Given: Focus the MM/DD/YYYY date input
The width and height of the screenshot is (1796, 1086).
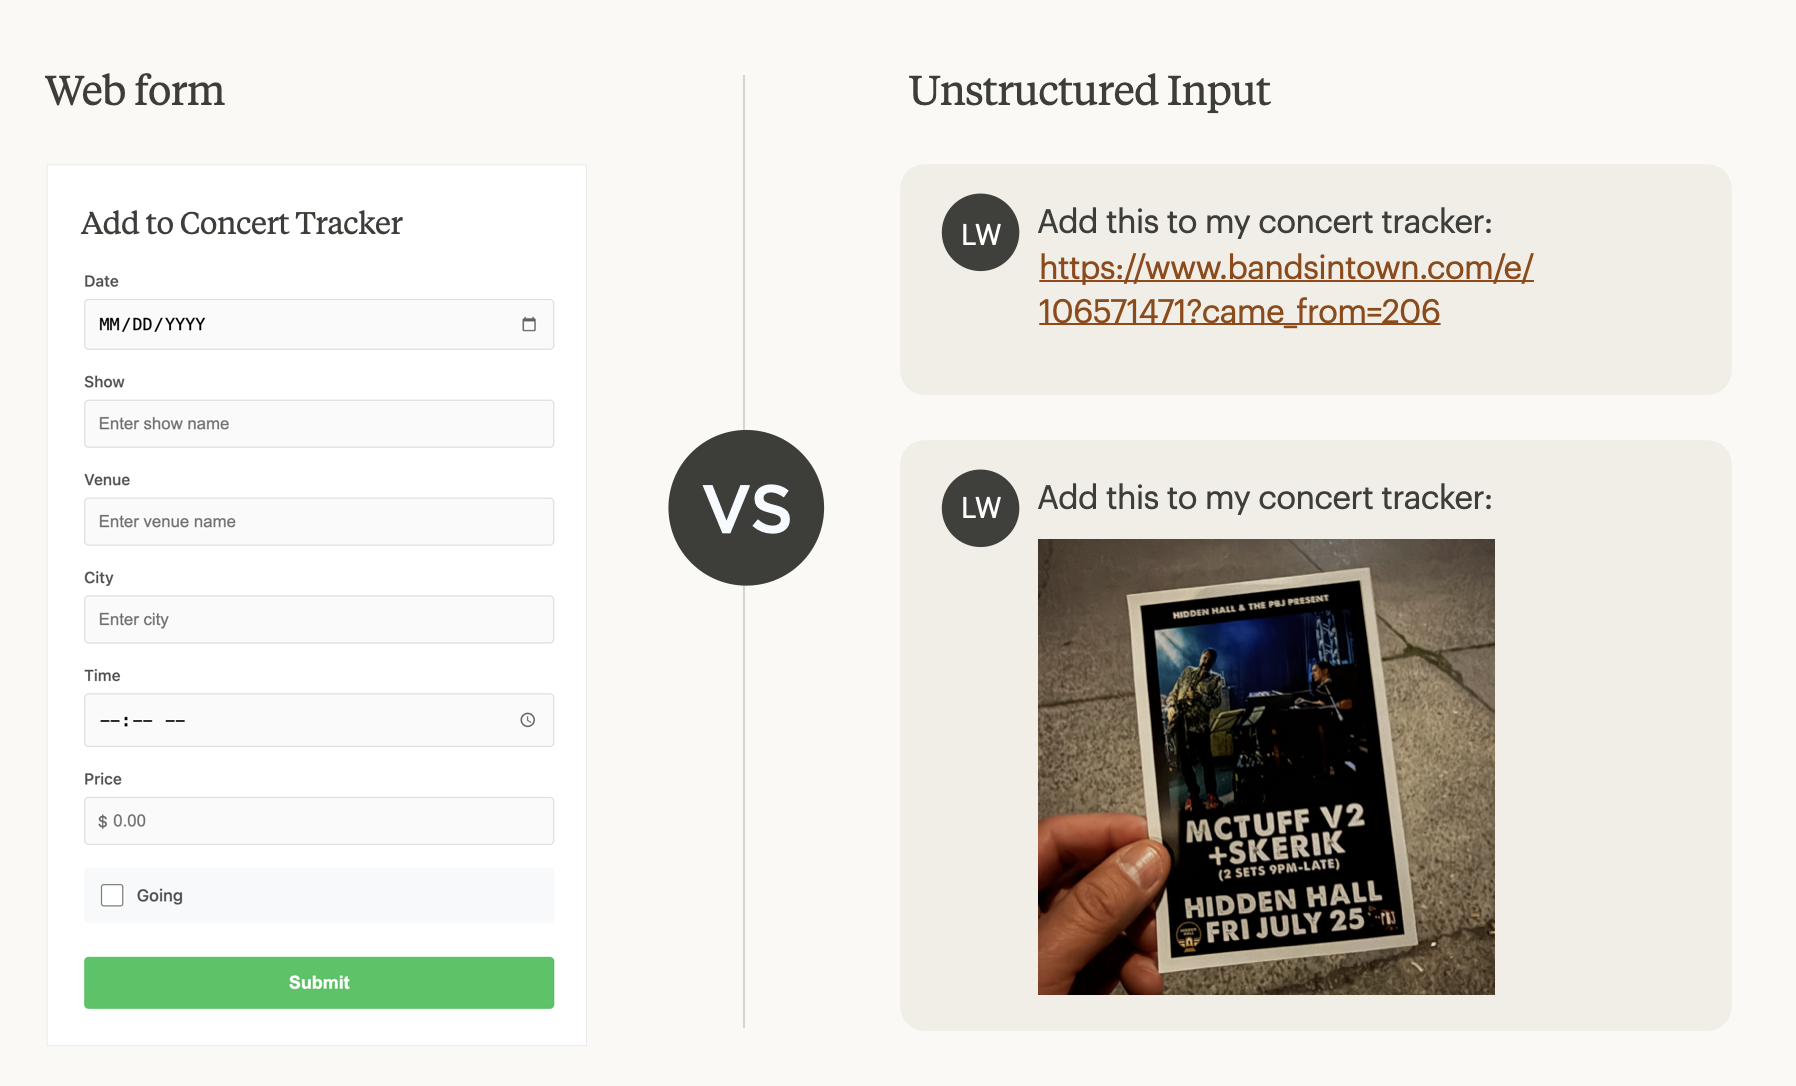Looking at the screenshot, I should [319, 324].
